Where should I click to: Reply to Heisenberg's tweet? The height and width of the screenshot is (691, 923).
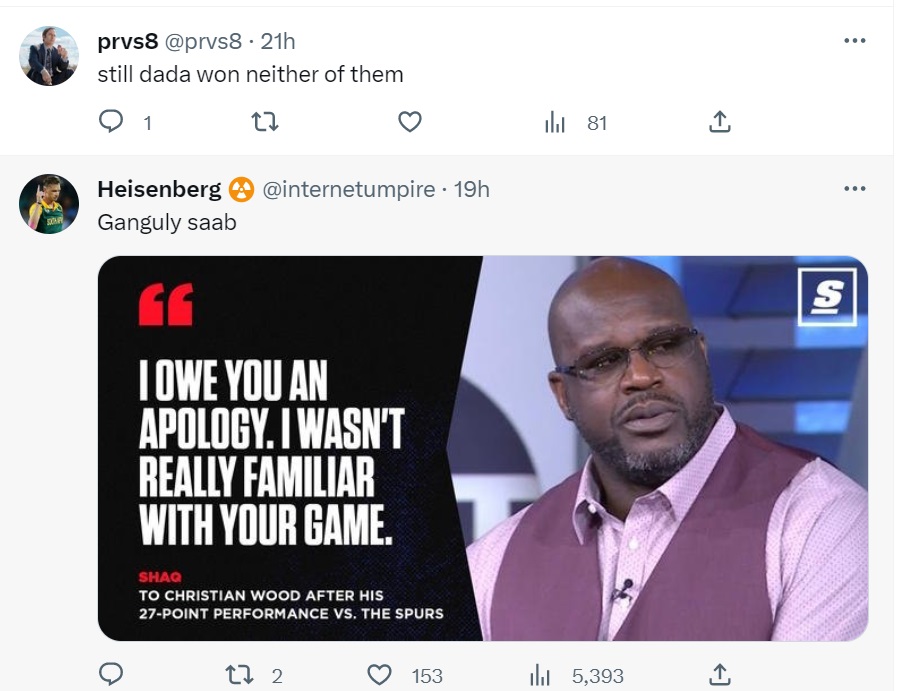pos(111,675)
